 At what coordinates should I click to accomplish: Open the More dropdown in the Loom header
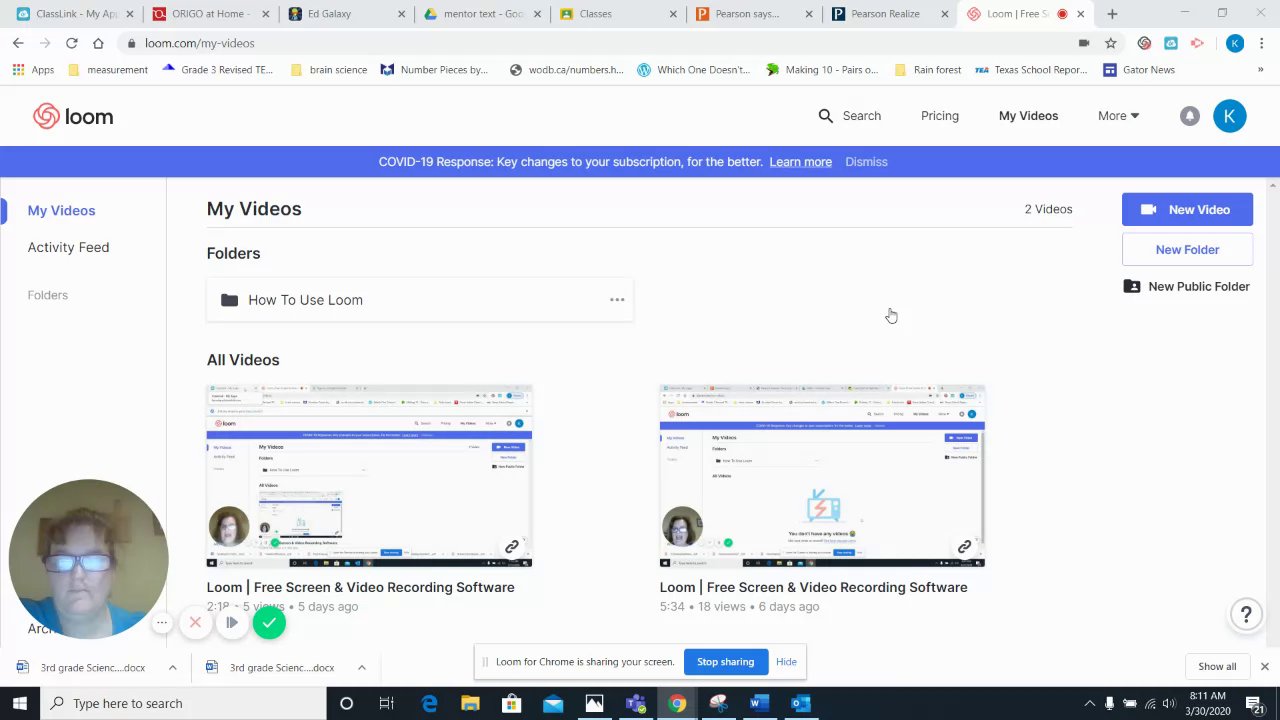(1118, 116)
